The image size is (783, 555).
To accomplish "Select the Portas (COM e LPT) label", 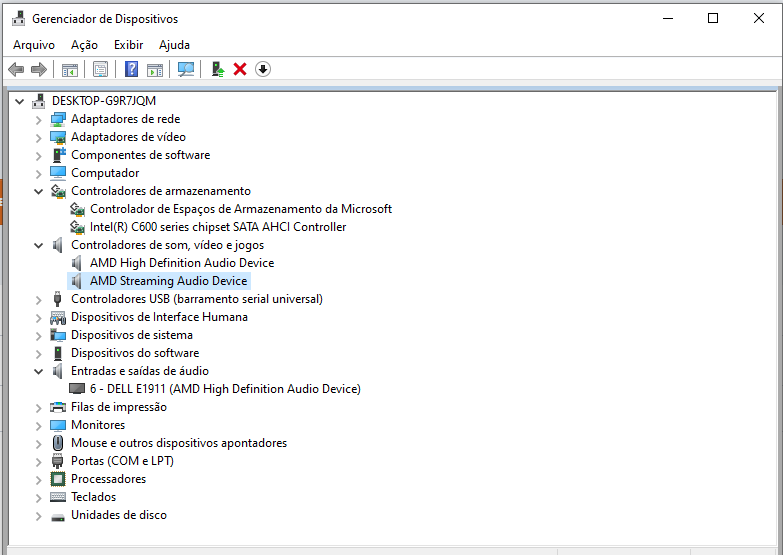I will tap(122, 461).
